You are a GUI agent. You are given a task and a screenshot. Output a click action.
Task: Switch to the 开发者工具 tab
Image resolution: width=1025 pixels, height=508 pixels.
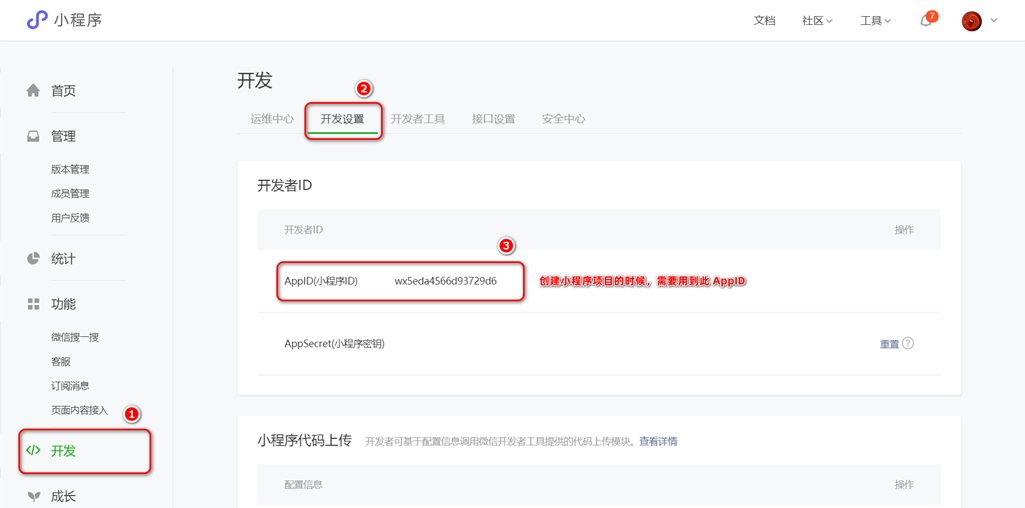(x=418, y=119)
